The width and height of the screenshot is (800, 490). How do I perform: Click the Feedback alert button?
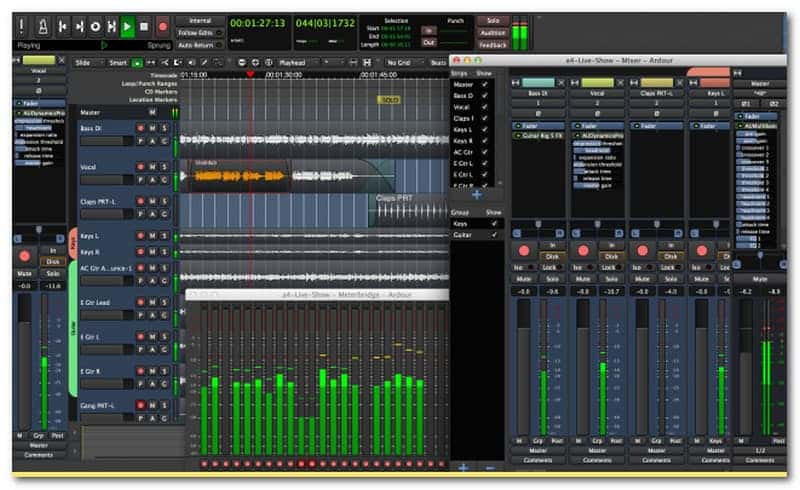[493, 45]
